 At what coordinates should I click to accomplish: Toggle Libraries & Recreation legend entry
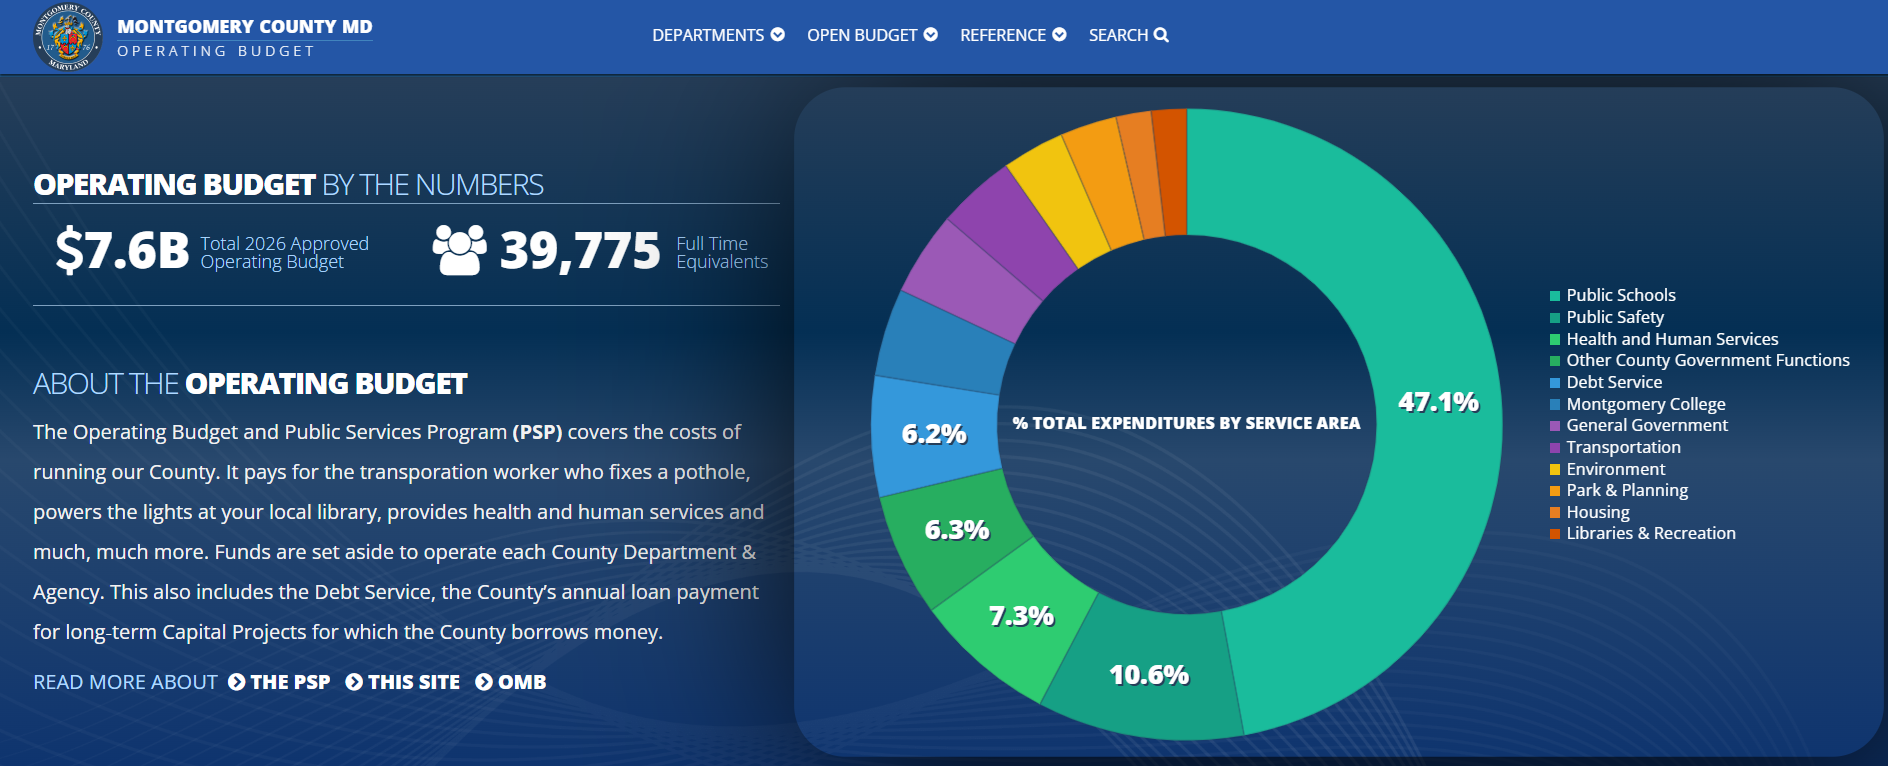click(1650, 533)
